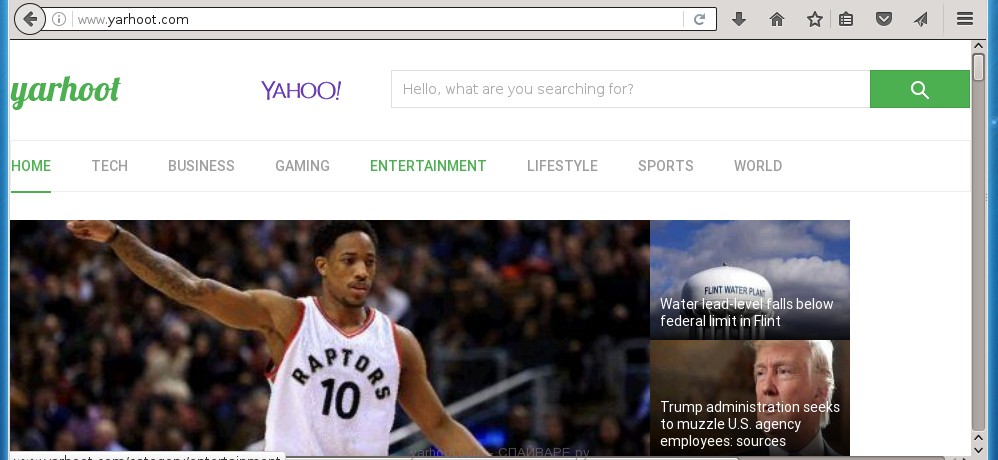Click the yarhoot search input field

point(630,89)
